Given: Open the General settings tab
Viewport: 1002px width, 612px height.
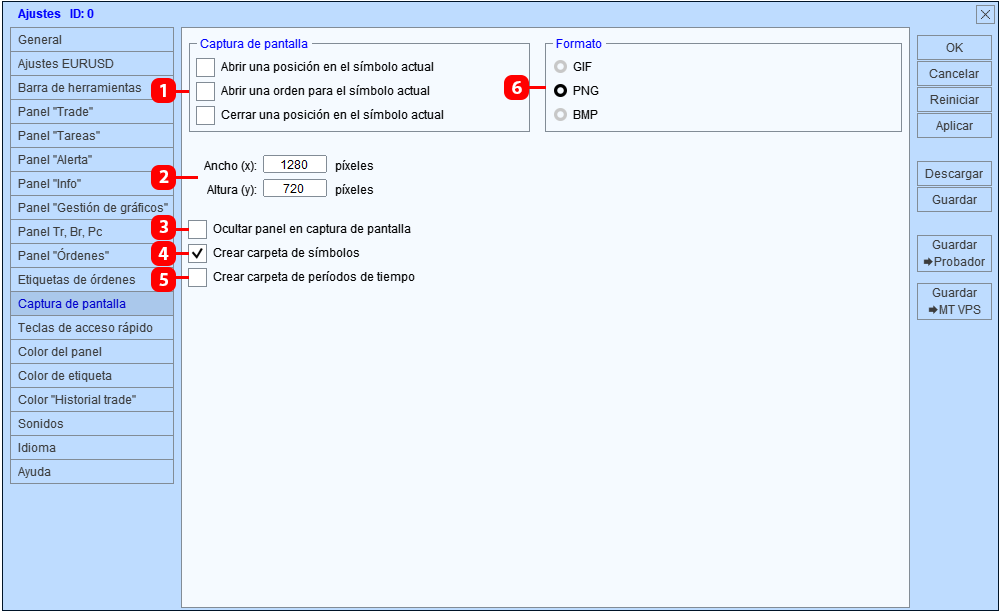Looking at the screenshot, I should coord(92,40).
